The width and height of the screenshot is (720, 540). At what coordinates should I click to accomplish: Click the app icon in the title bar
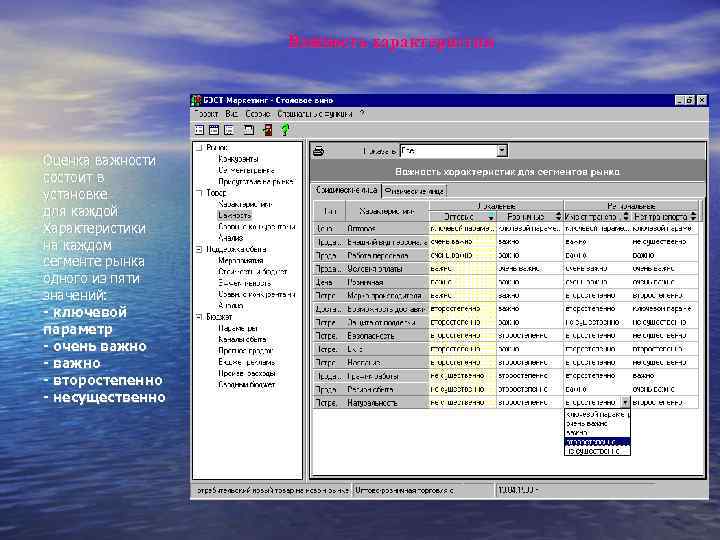pyautogui.click(x=198, y=100)
